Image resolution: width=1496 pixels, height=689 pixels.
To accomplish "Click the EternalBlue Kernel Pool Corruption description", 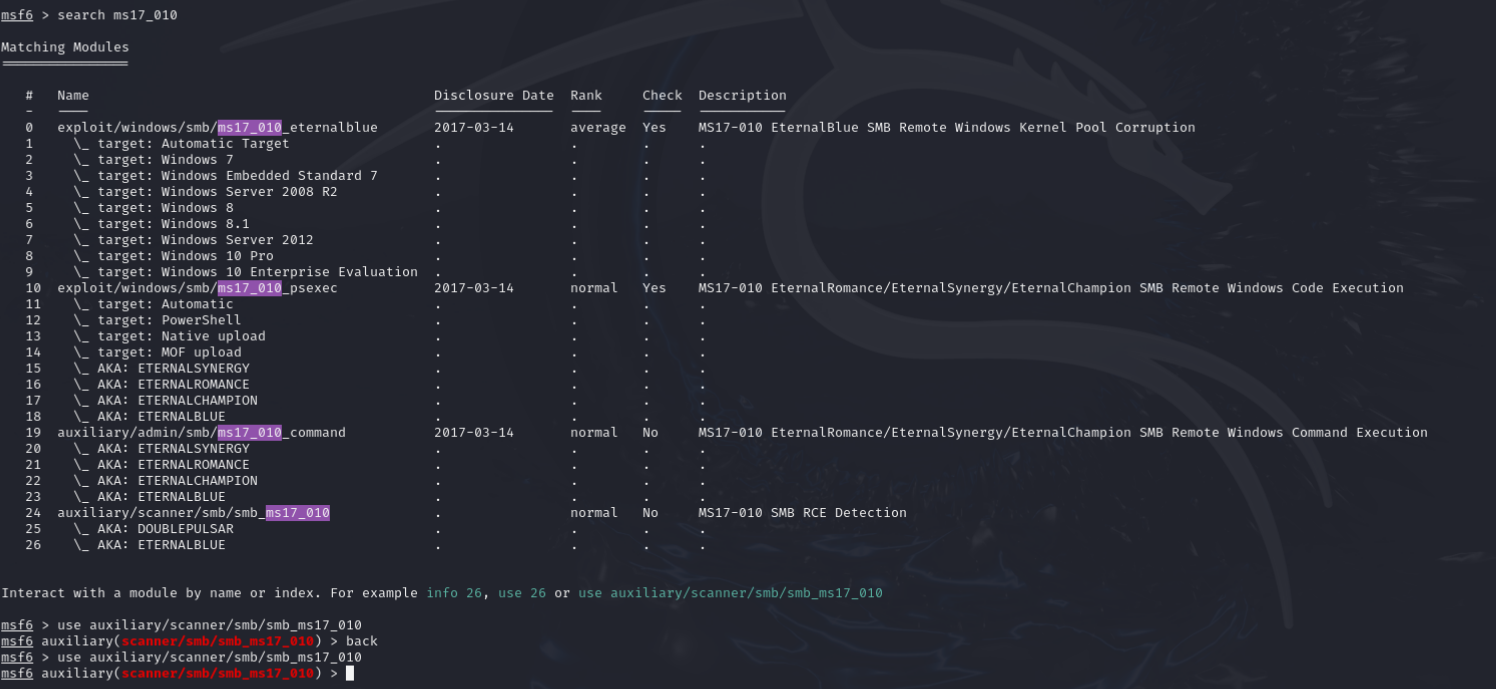I will tap(946, 127).
